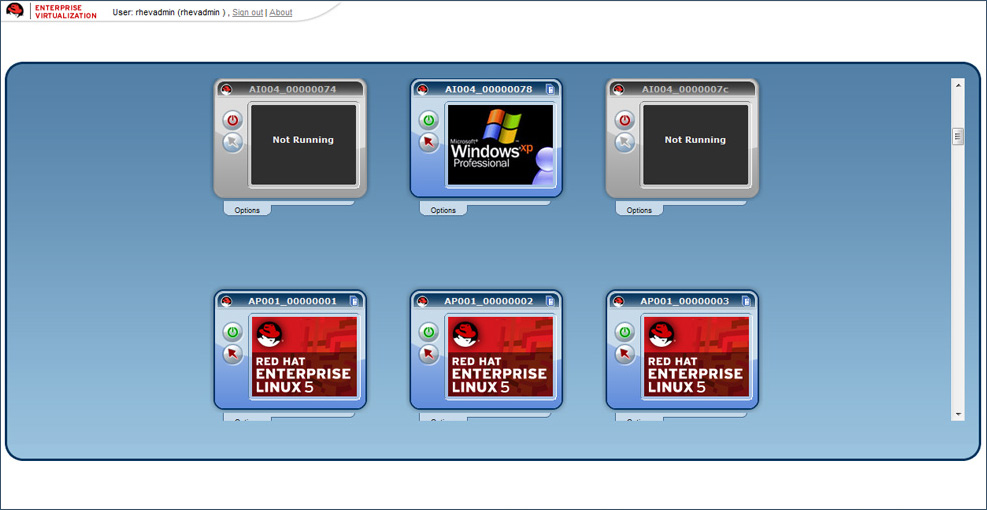The height and width of the screenshot is (510, 987).
Task: Click the vertical scrollbar thumb
Action: (x=958, y=136)
